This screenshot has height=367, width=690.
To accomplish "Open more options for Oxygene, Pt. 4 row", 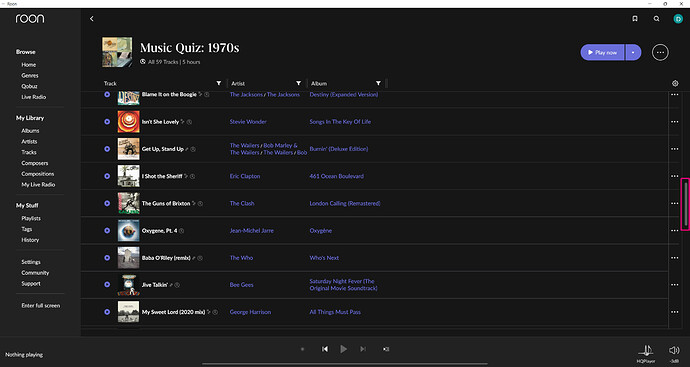I will [675, 230].
